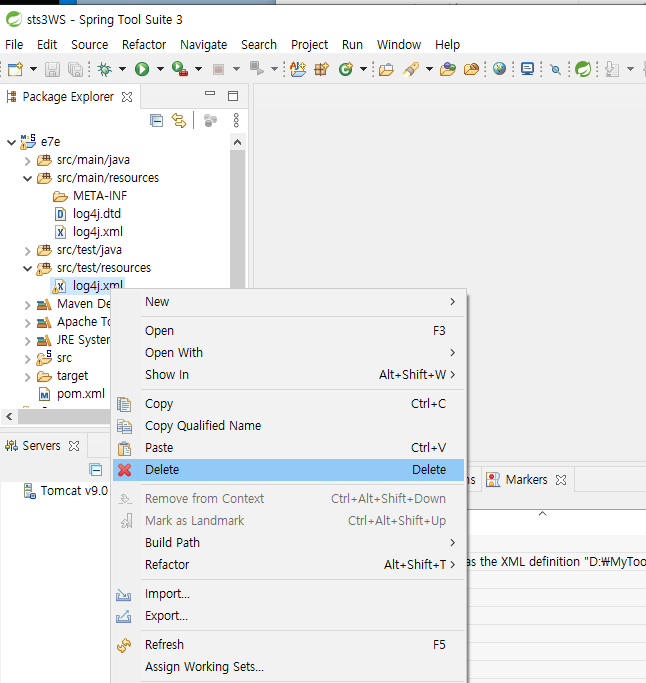646x683 pixels.
Task: Click the New Java Package icon
Action: tap(321, 69)
